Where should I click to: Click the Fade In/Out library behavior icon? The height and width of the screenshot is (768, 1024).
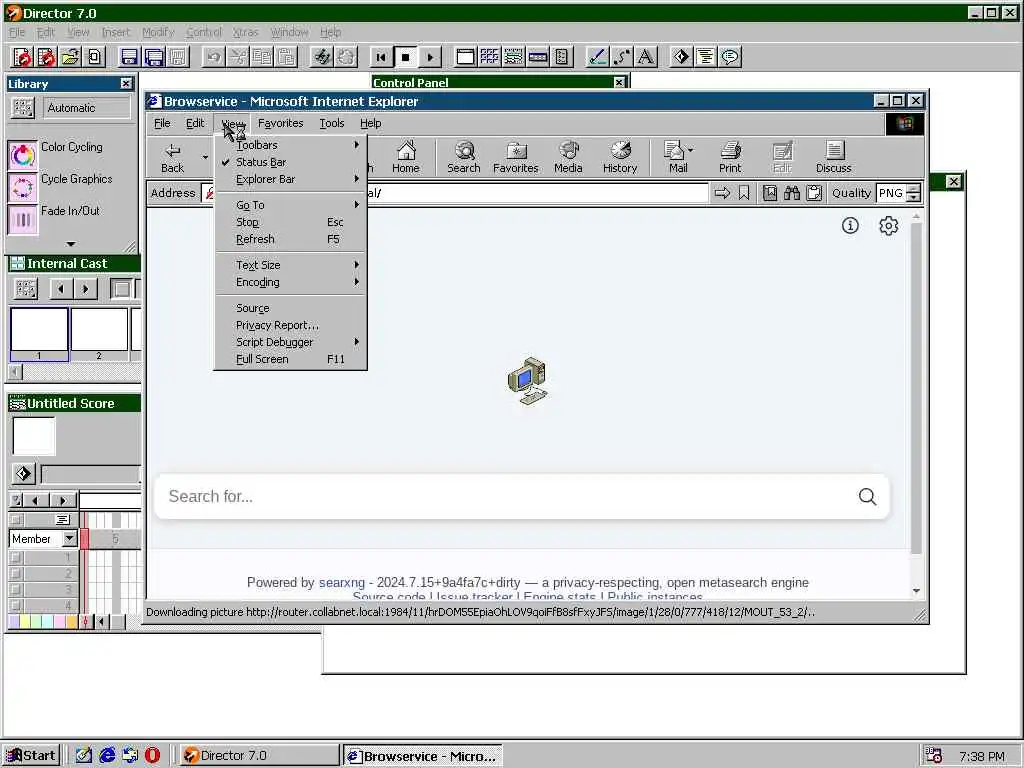coord(23,219)
